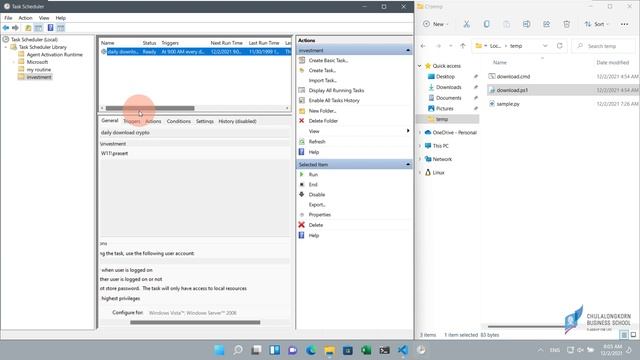
Task: Click Export for the selected task
Action: click(x=317, y=204)
